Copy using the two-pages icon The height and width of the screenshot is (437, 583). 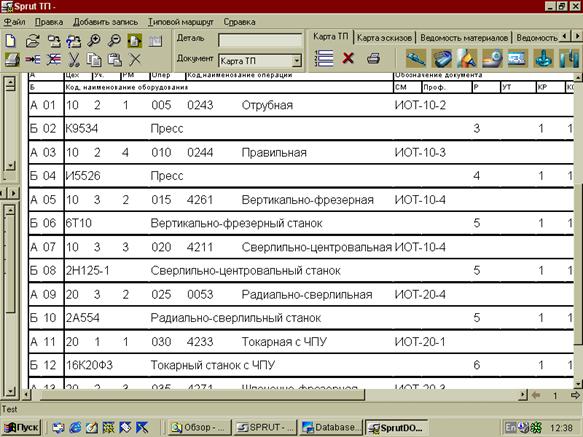click(x=94, y=59)
